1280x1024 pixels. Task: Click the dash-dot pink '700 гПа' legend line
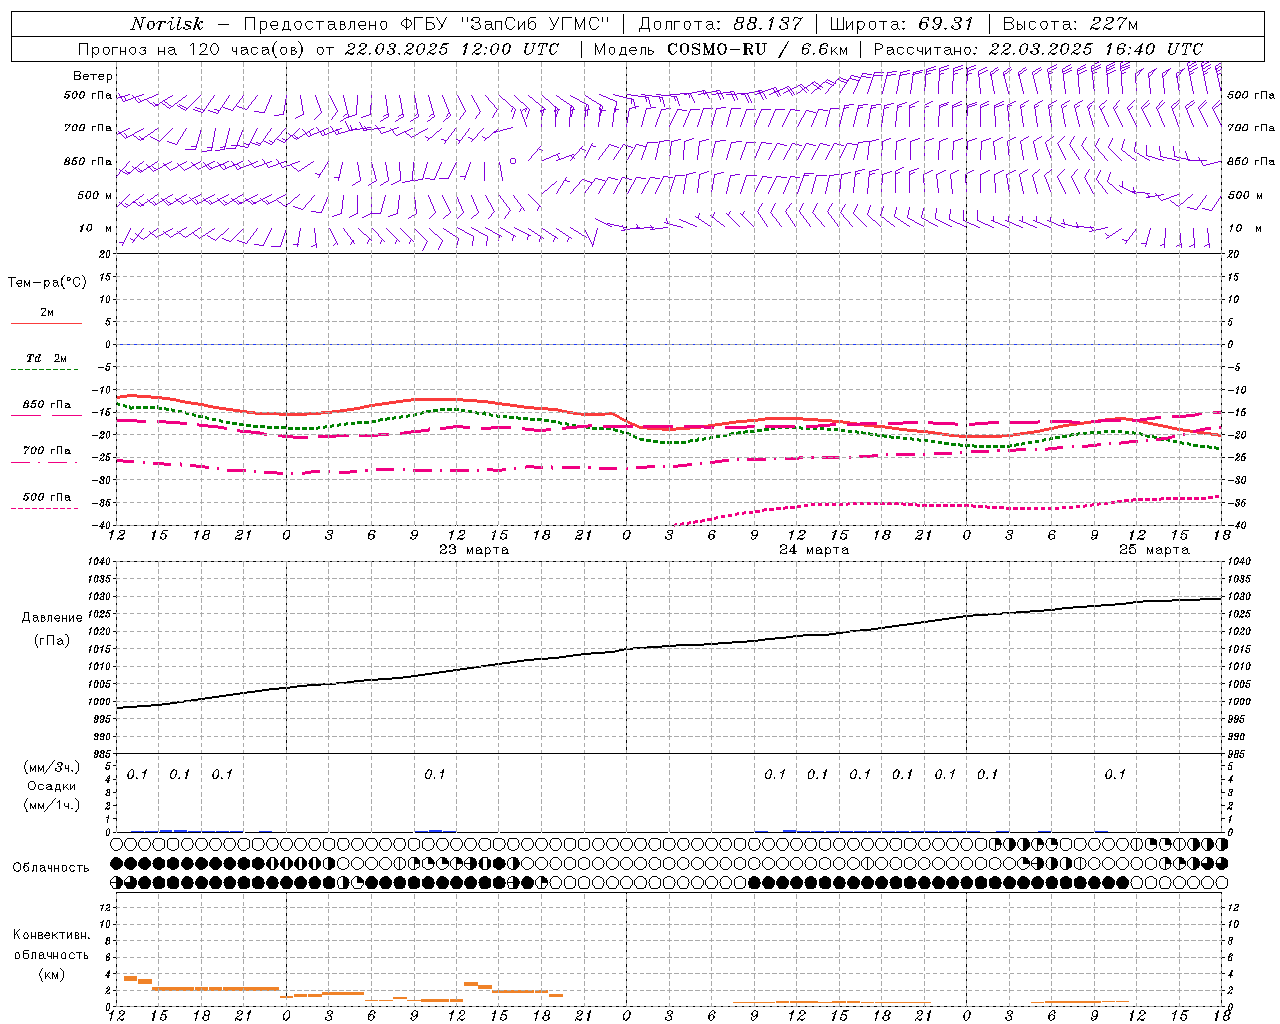[46, 462]
